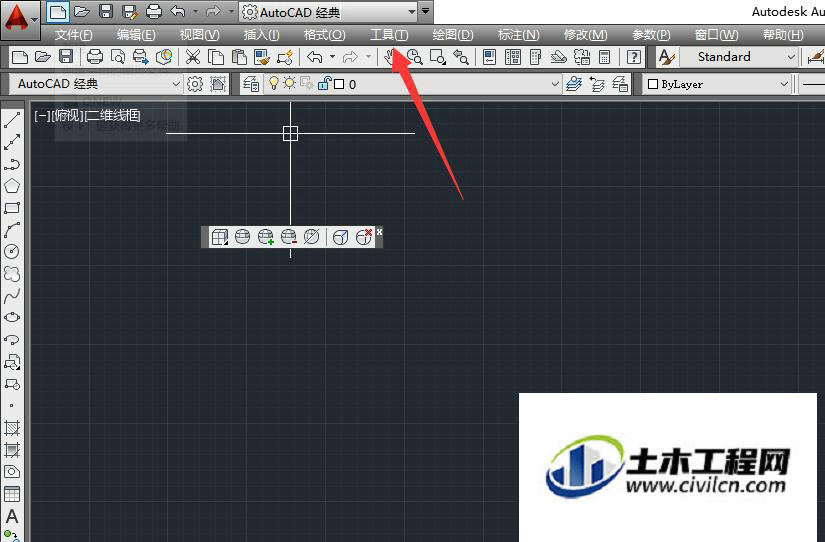The width and height of the screenshot is (825, 542).
Task: Select the Rectangle draw tool
Action: click(12, 208)
